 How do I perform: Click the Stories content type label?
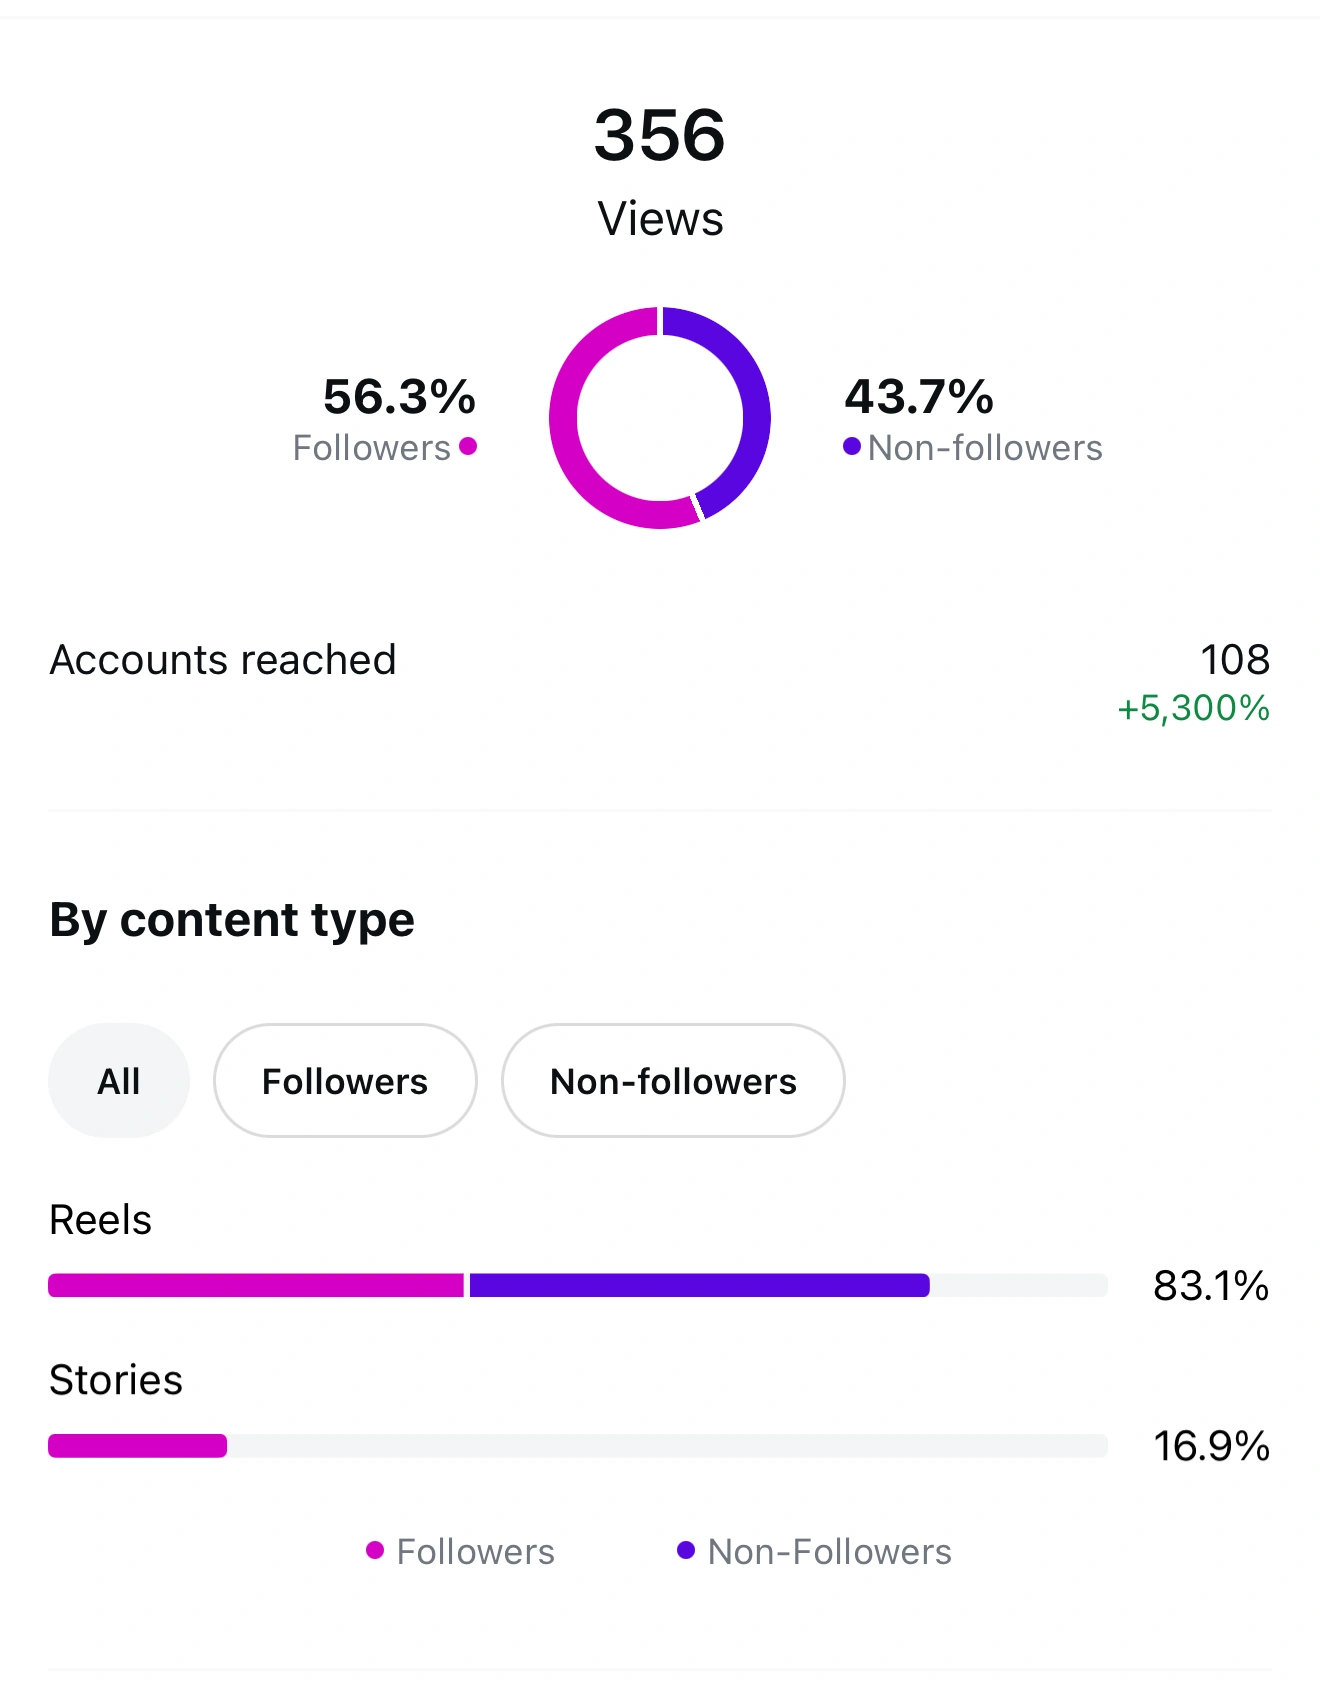click(x=116, y=1380)
